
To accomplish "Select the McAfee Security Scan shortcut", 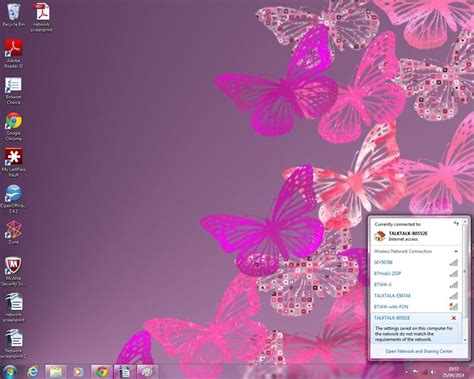I will point(14,272).
